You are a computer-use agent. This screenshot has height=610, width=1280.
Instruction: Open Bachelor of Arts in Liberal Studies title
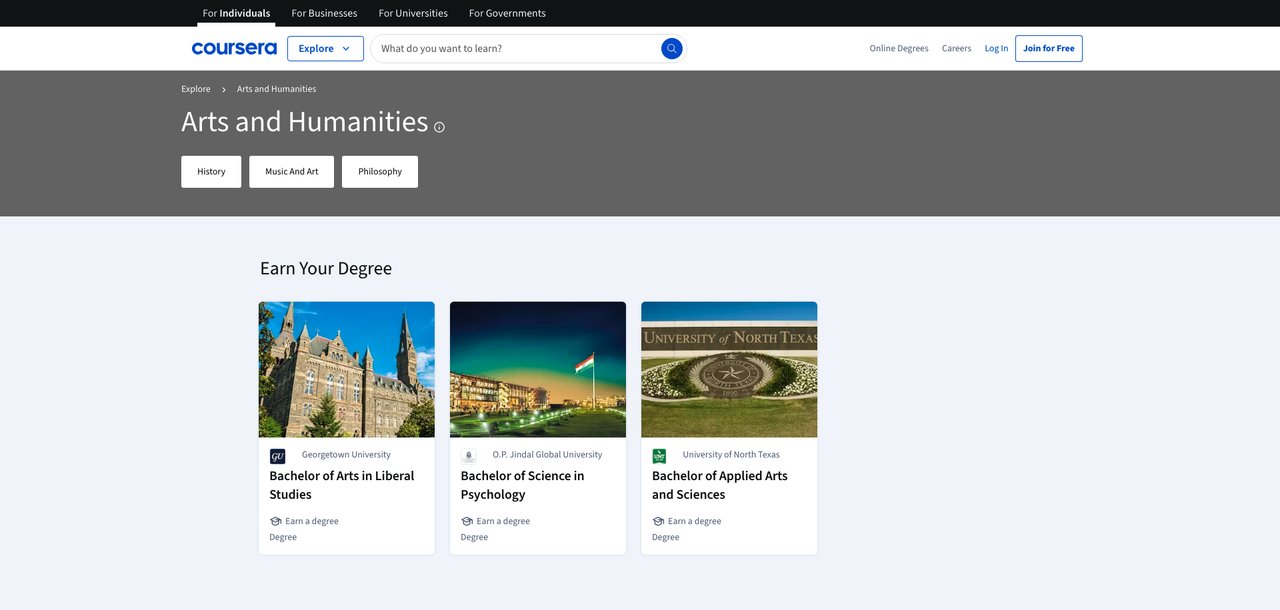pyautogui.click(x=342, y=485)
